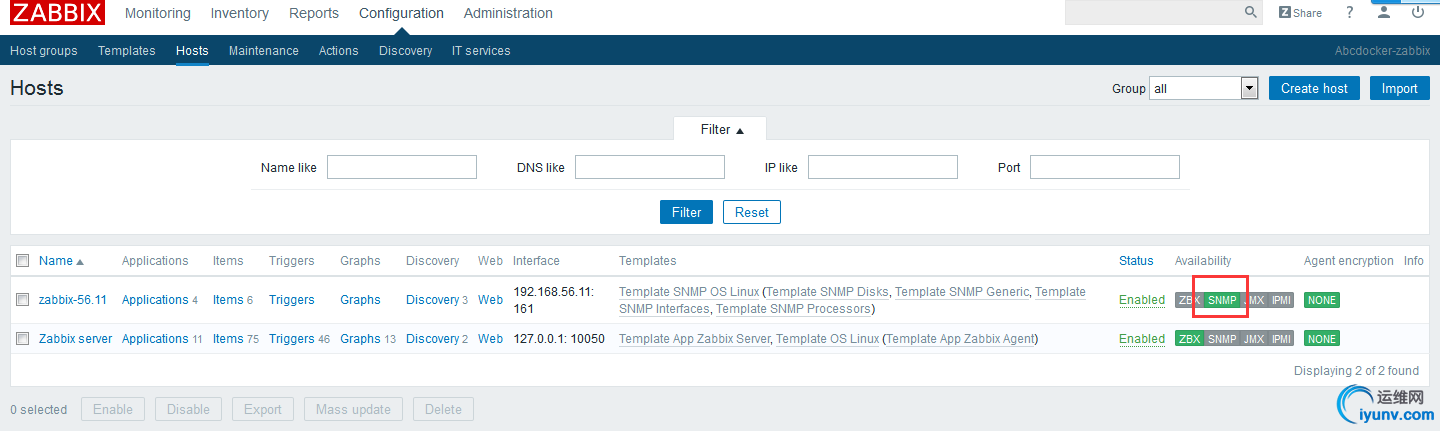Open the Administration menu
The image size is (1440, 431).
tap(508, 13)
